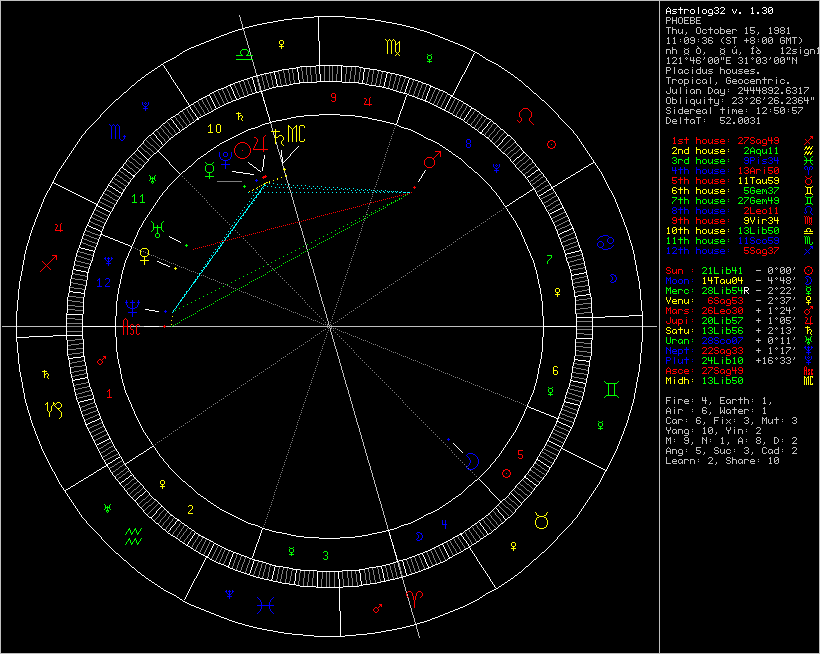
Task: Click the 'Astrolog32 v. 1.30' header text
Action: pos(712,10)
